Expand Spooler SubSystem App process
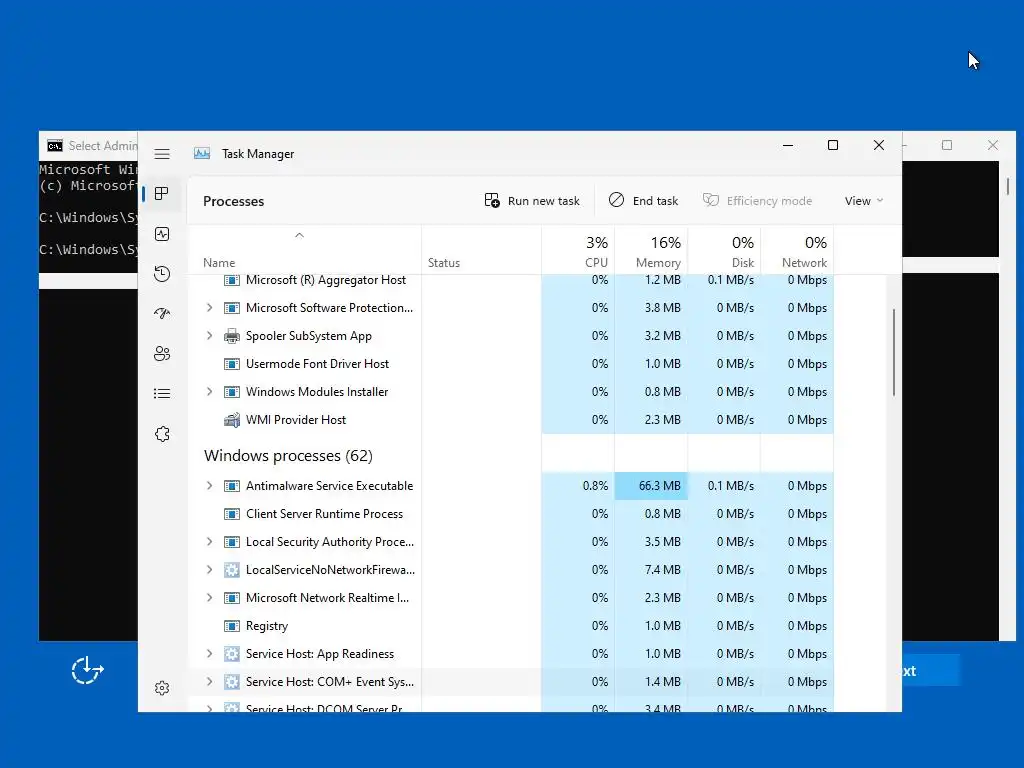The height and width of the screenshot is (768, 1024). point(209,336)
